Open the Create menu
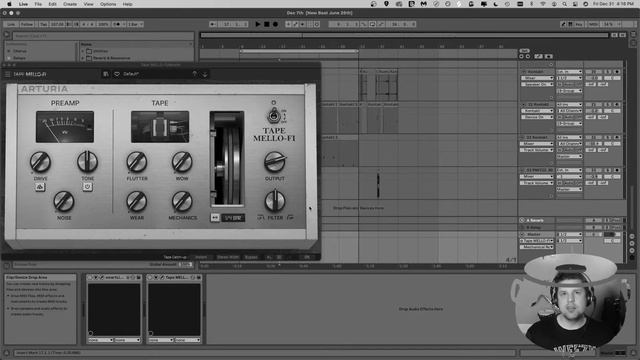The width and height of the screenshot is (640, 360). (70, 4)
